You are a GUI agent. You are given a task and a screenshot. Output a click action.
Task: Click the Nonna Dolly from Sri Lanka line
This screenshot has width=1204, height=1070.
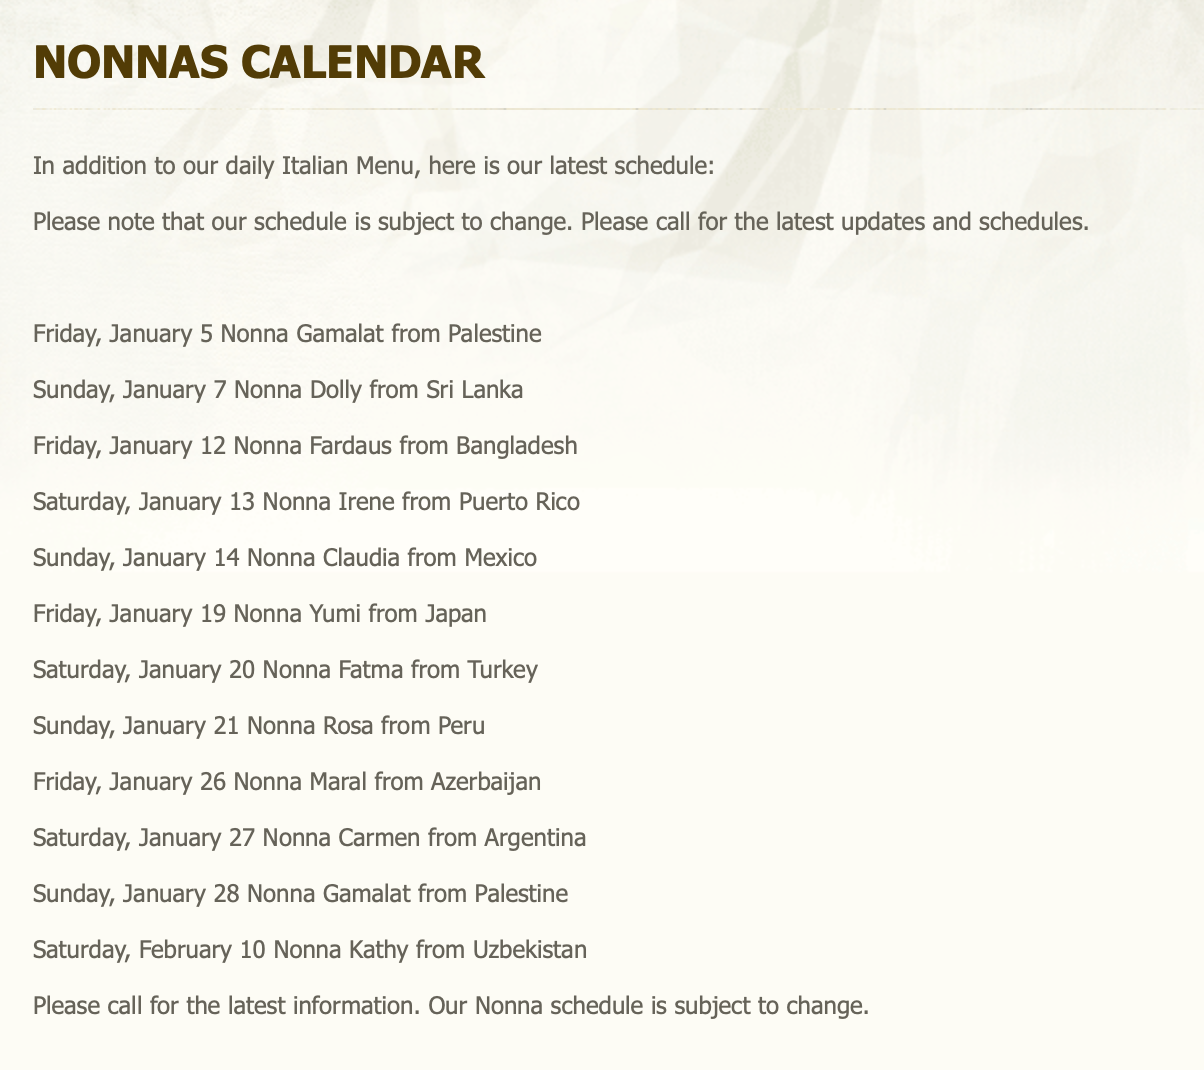click(278, 390)
